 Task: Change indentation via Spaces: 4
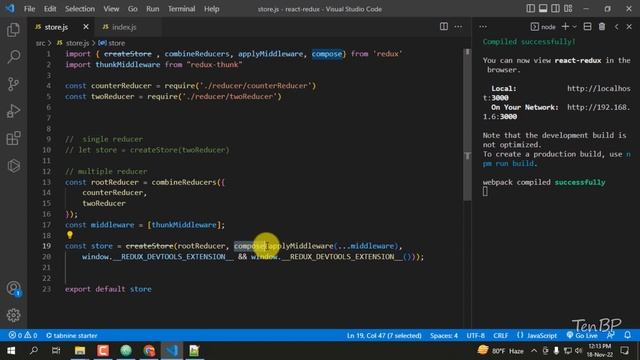click(x=444, y=335)
